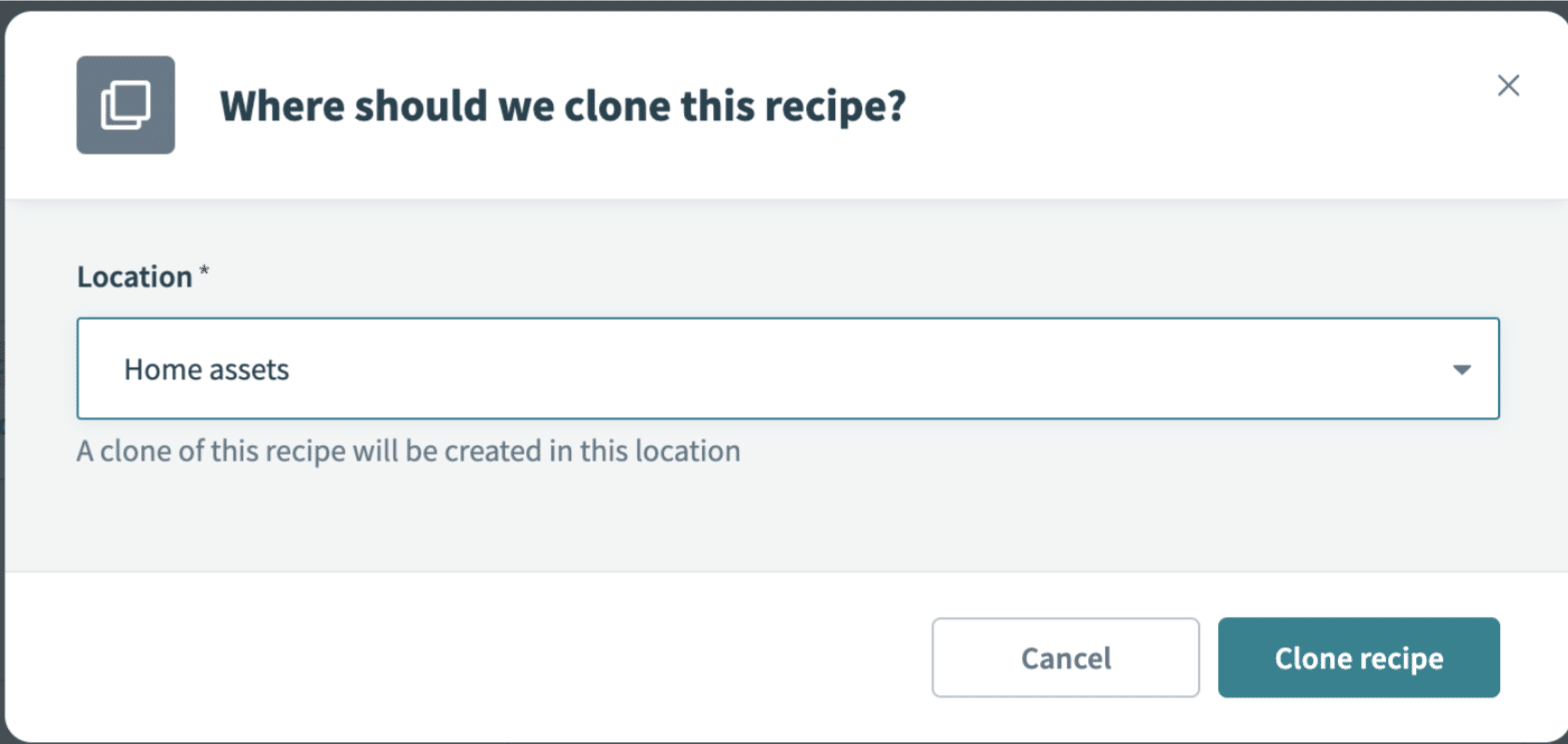
Task: Click Cancel to abort cloning
Action: point(1064,658)
